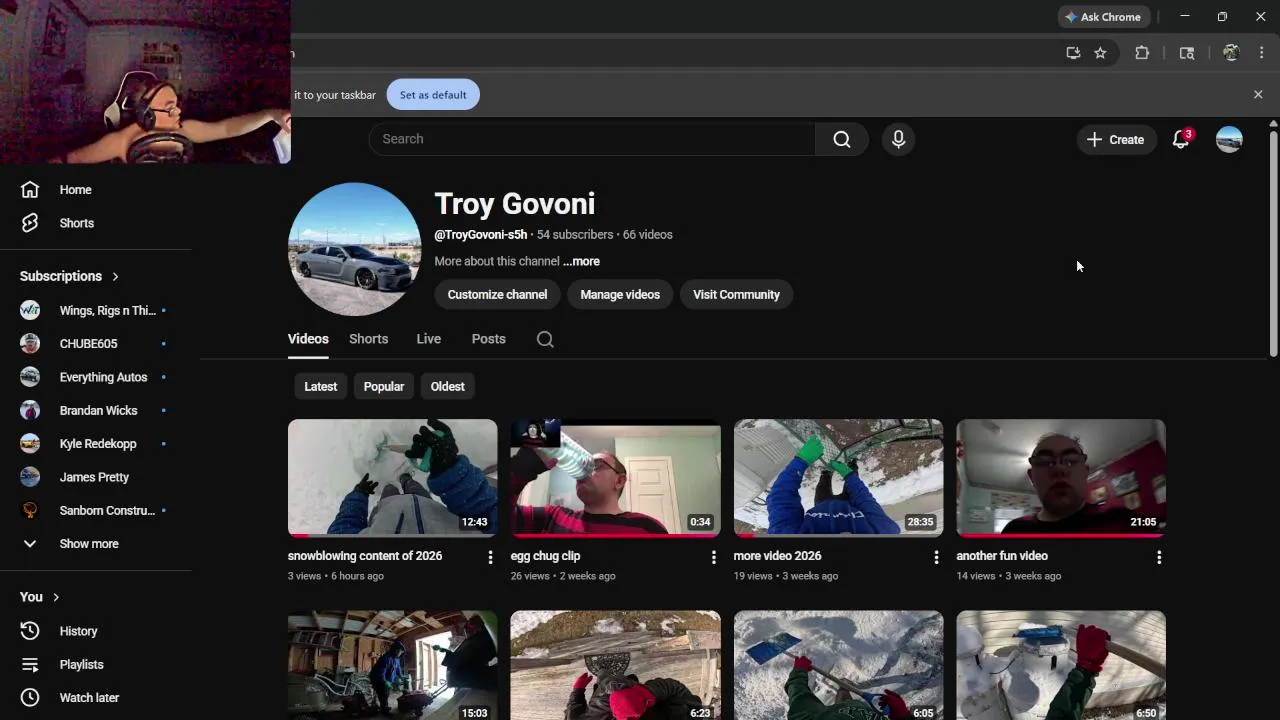Switch to the Shorts tab
The image size is (1280, 720).
click(368, 339)
